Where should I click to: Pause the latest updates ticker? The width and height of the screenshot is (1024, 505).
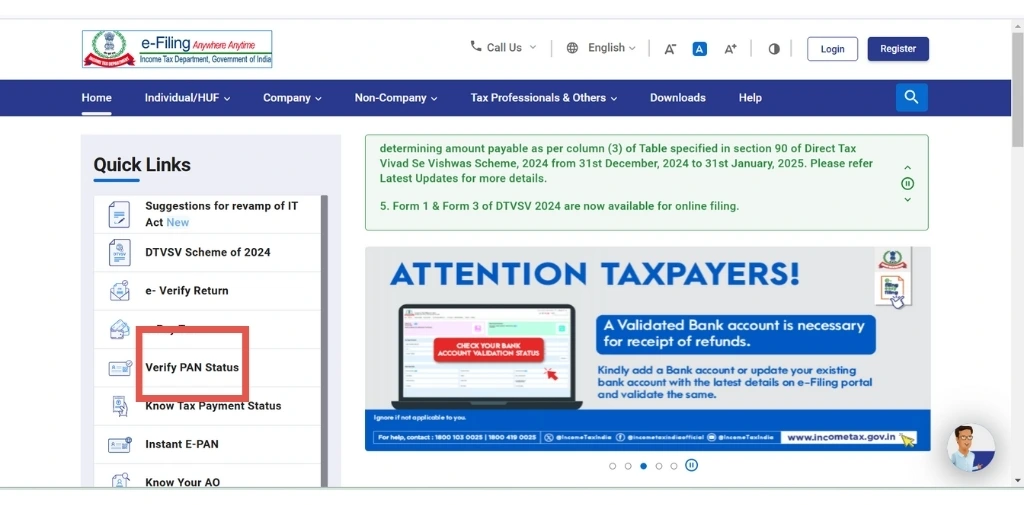(x=907, y=184)
